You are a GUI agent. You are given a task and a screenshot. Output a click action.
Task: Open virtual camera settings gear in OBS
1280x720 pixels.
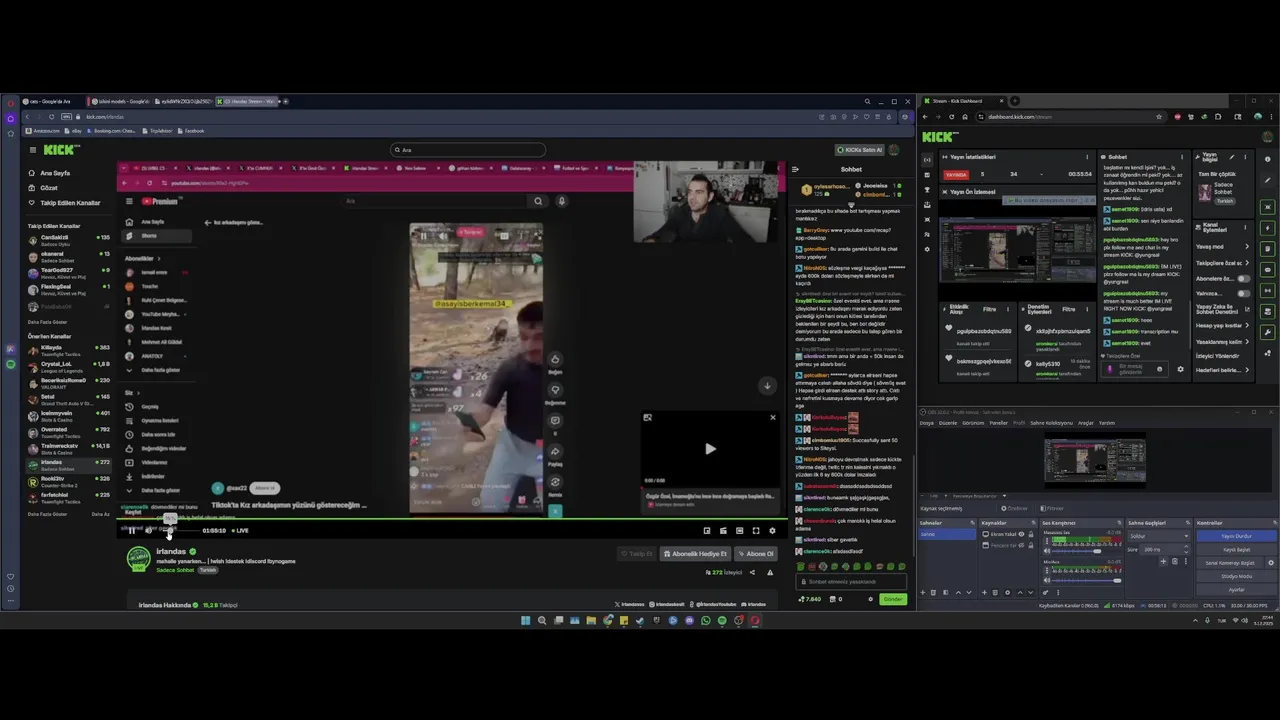pos(1271,563)
